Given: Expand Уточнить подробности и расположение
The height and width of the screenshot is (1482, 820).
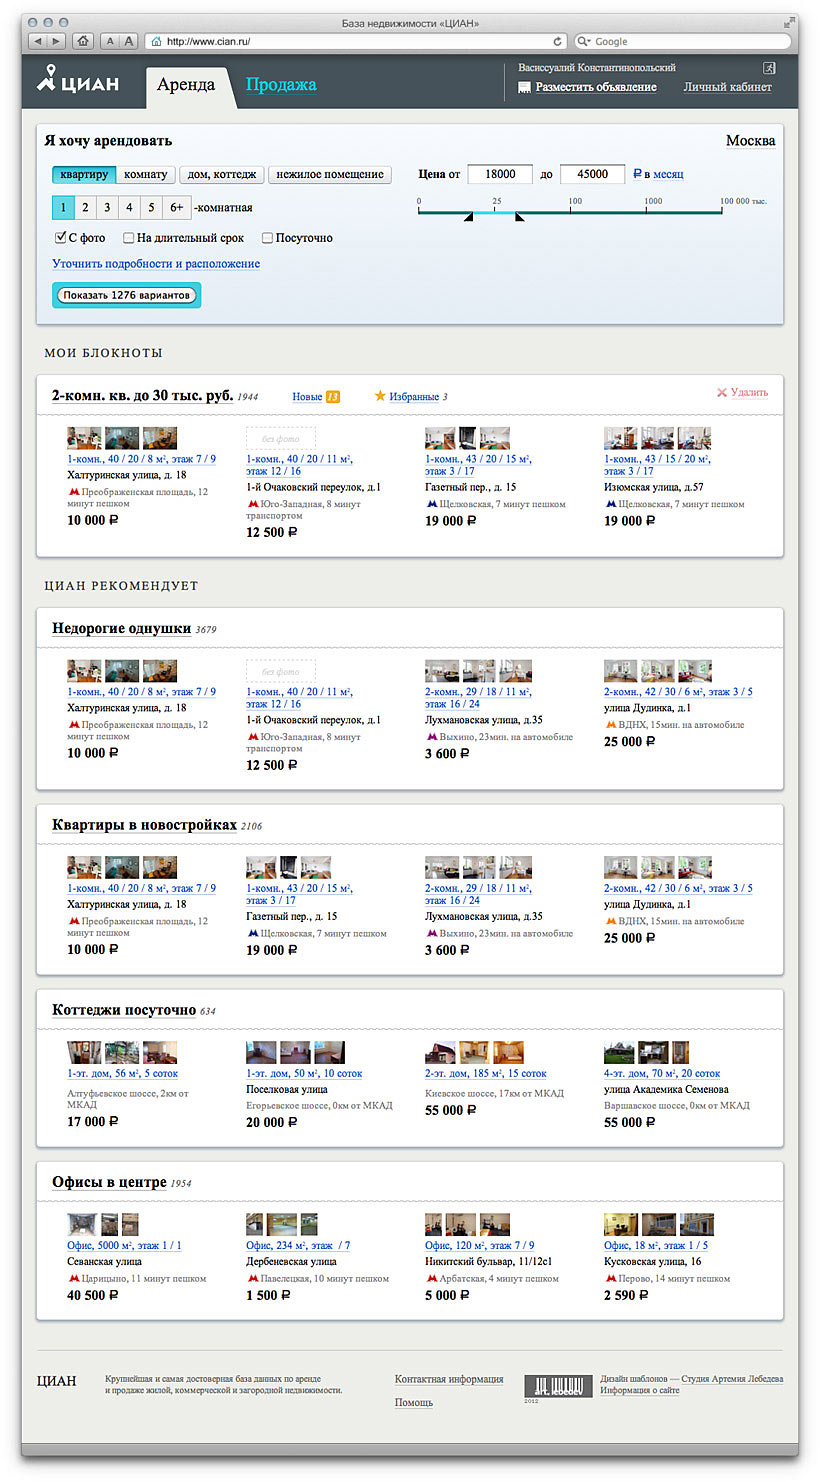Looking at the screenshot, I should click(156, 264).
